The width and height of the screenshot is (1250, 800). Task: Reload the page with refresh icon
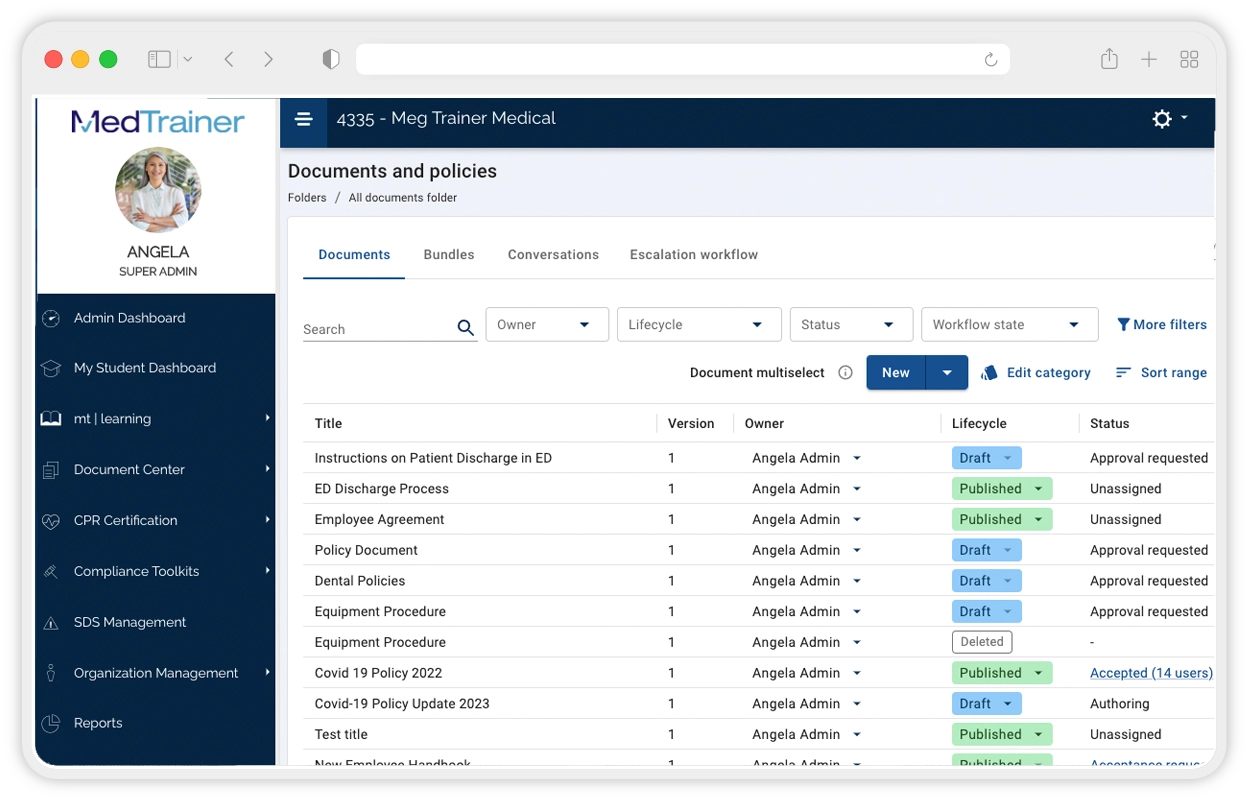990,60
